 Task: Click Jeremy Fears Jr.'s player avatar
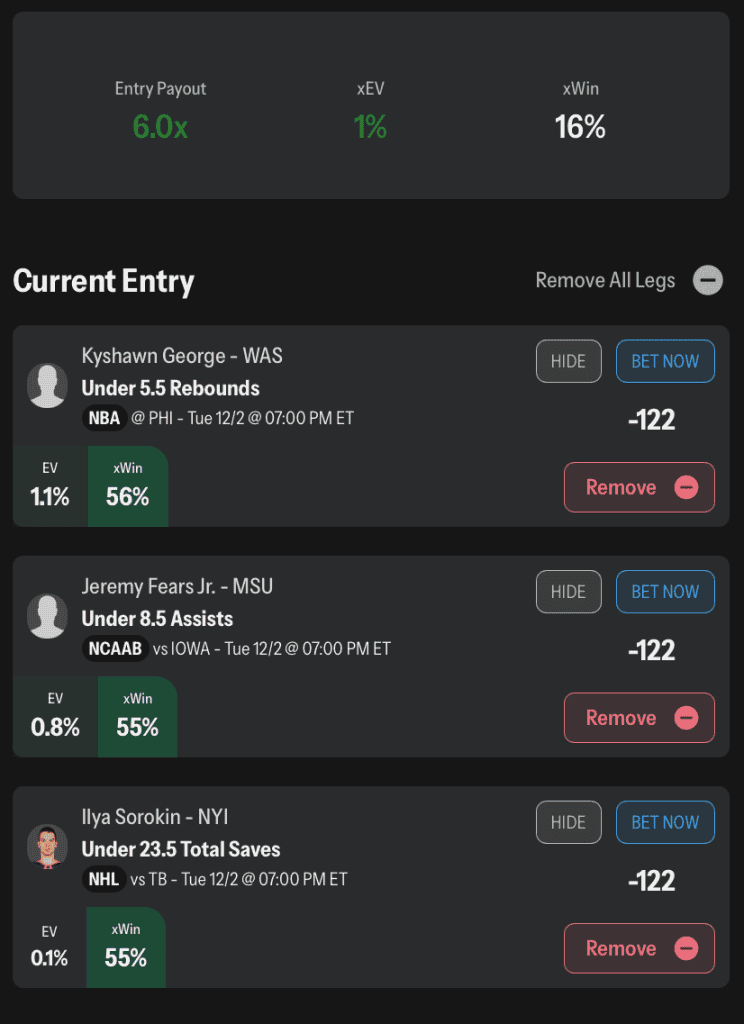tap(47, 616)
